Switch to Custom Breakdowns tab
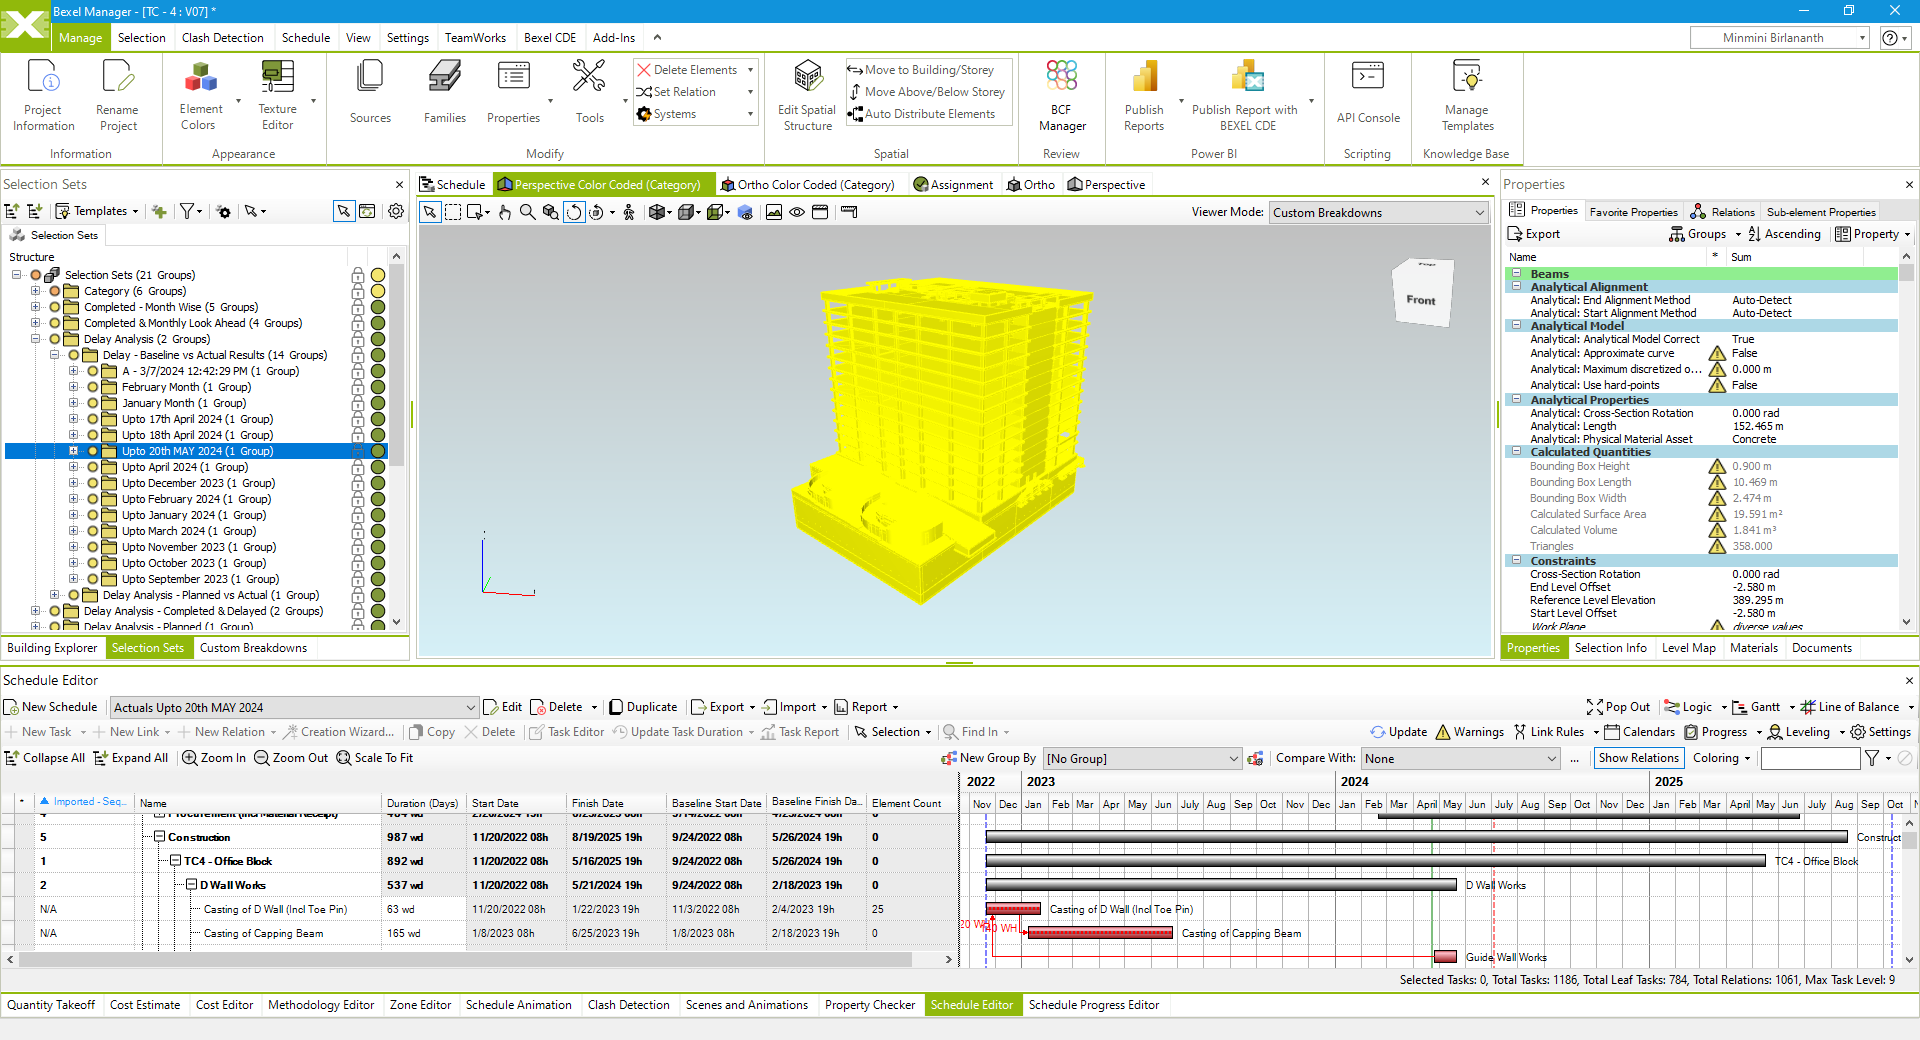 [x=253, y=648]
